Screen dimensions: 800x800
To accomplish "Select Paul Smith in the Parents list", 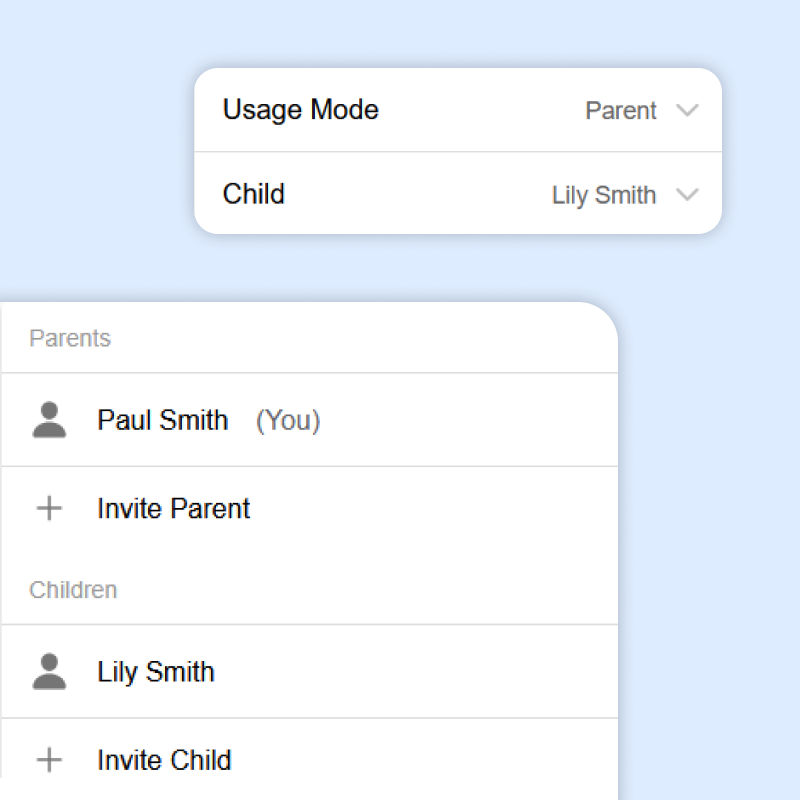I will coord(162,420).
